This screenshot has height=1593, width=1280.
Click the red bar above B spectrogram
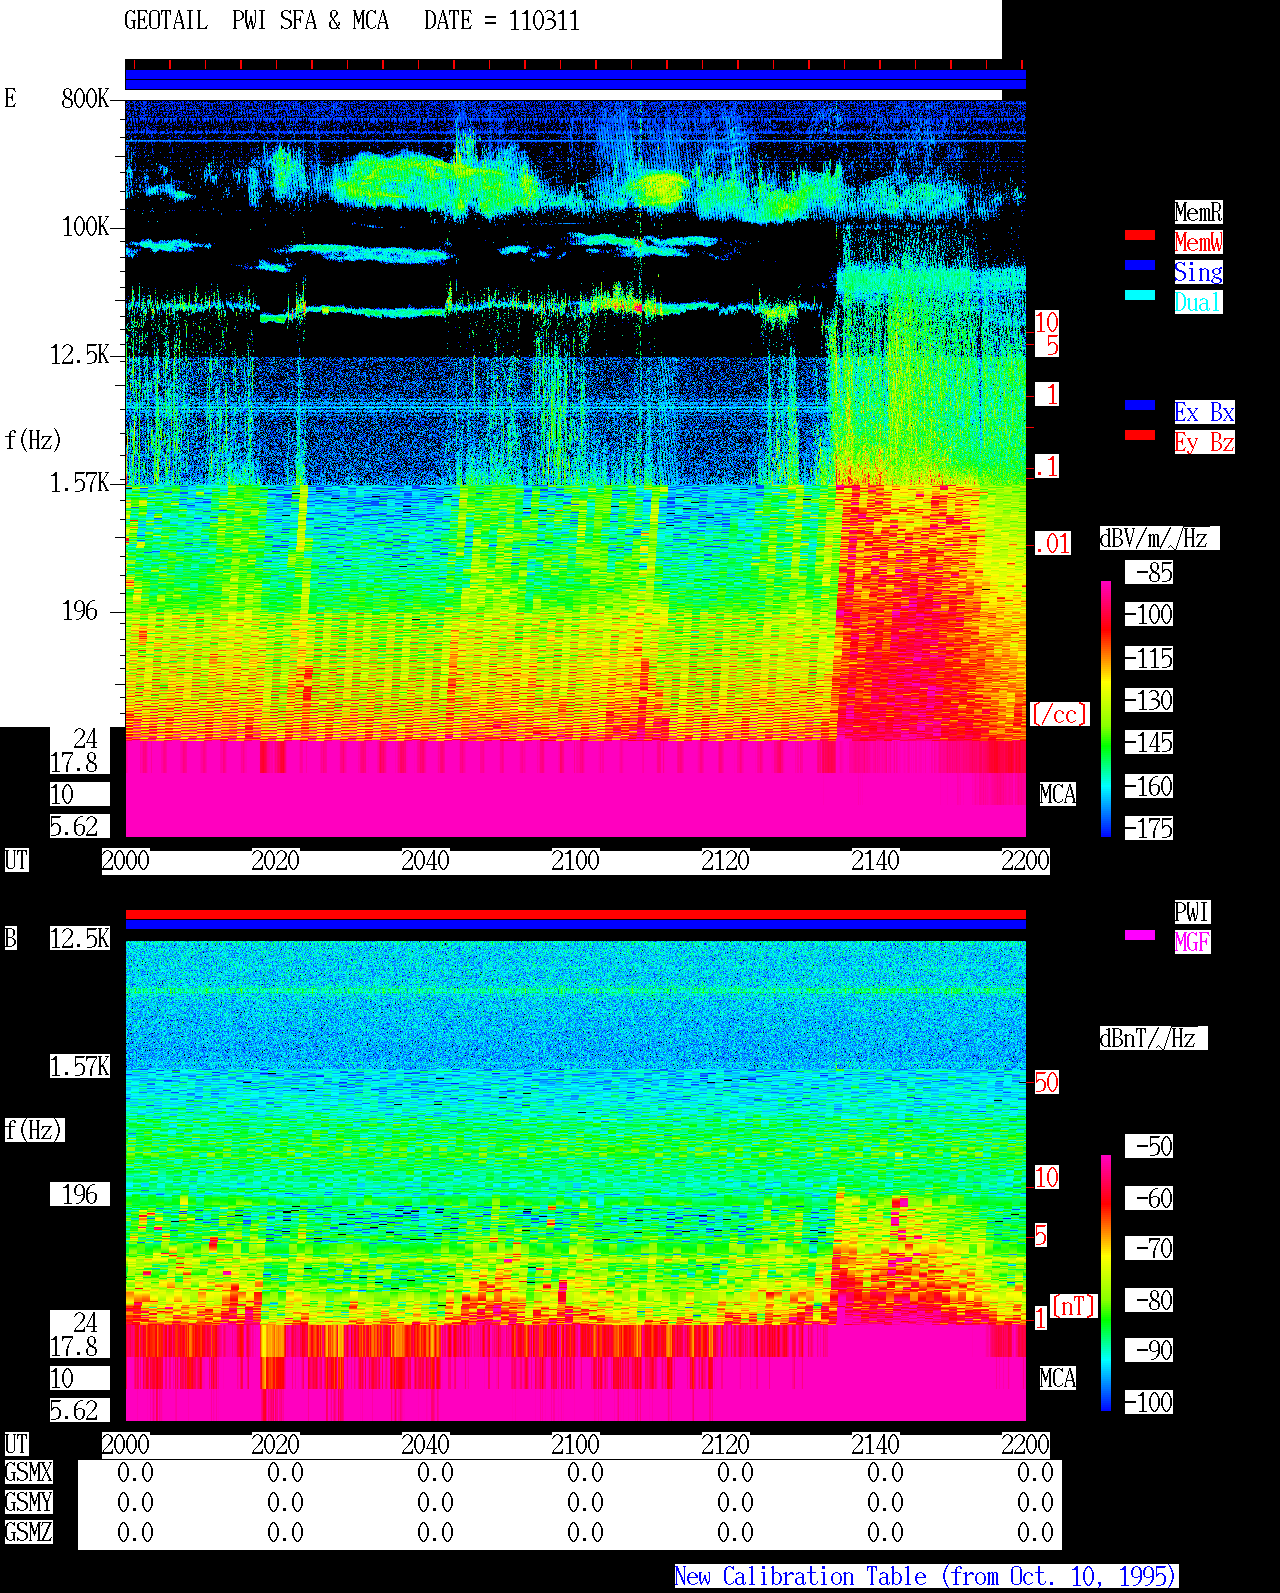pyautogui.click(x=575, y=914)
